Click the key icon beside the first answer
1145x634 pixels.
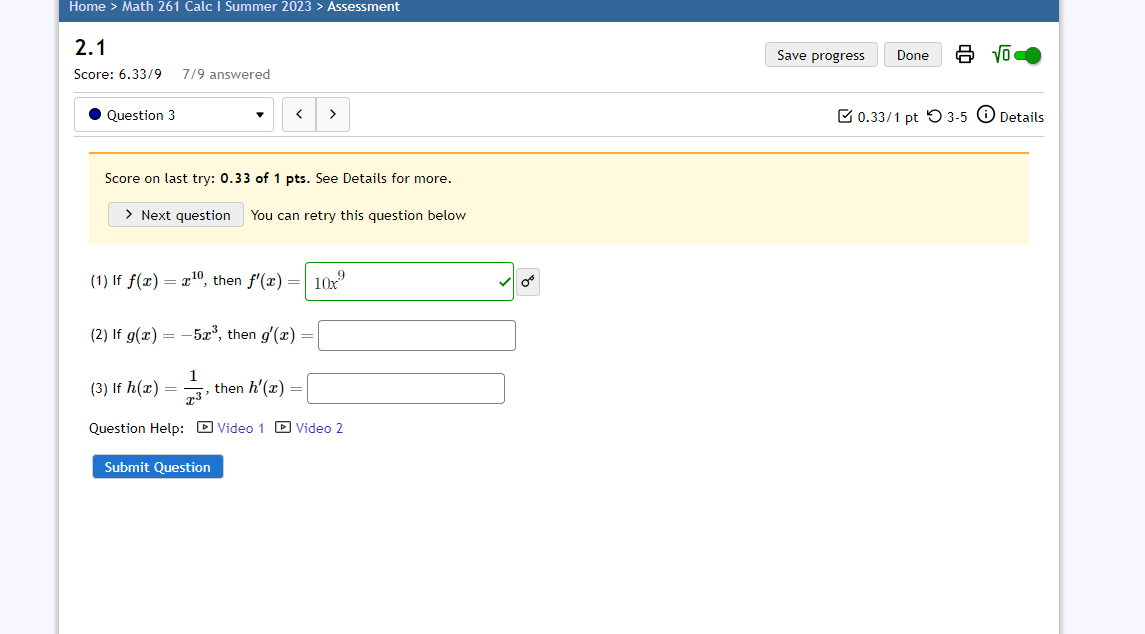click(527, 281)
